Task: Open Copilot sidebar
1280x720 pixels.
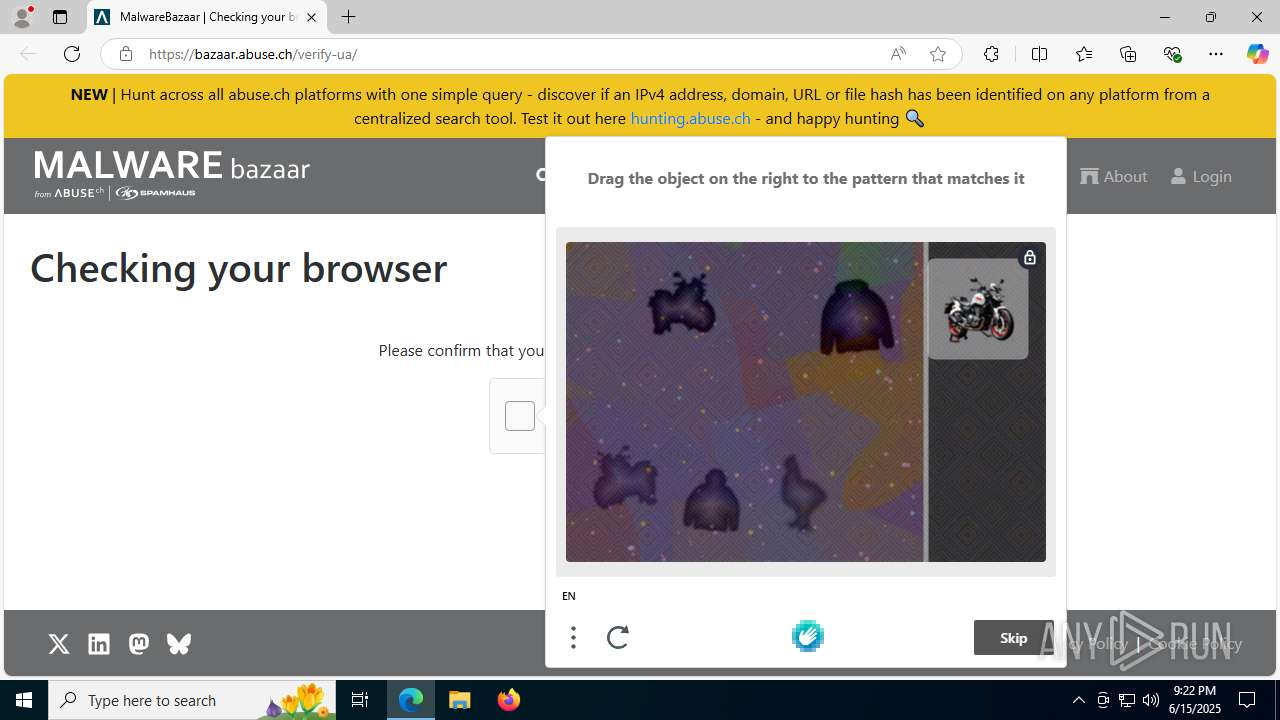Action: coord(1257,54)
